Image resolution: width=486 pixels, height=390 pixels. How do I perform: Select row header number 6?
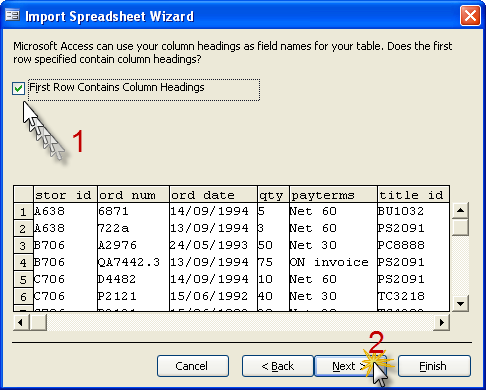(x=23, y=296)
